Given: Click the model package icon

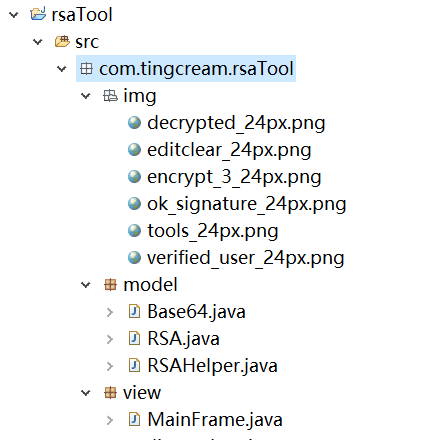Looking at the screenshot, I should (110, 285).
